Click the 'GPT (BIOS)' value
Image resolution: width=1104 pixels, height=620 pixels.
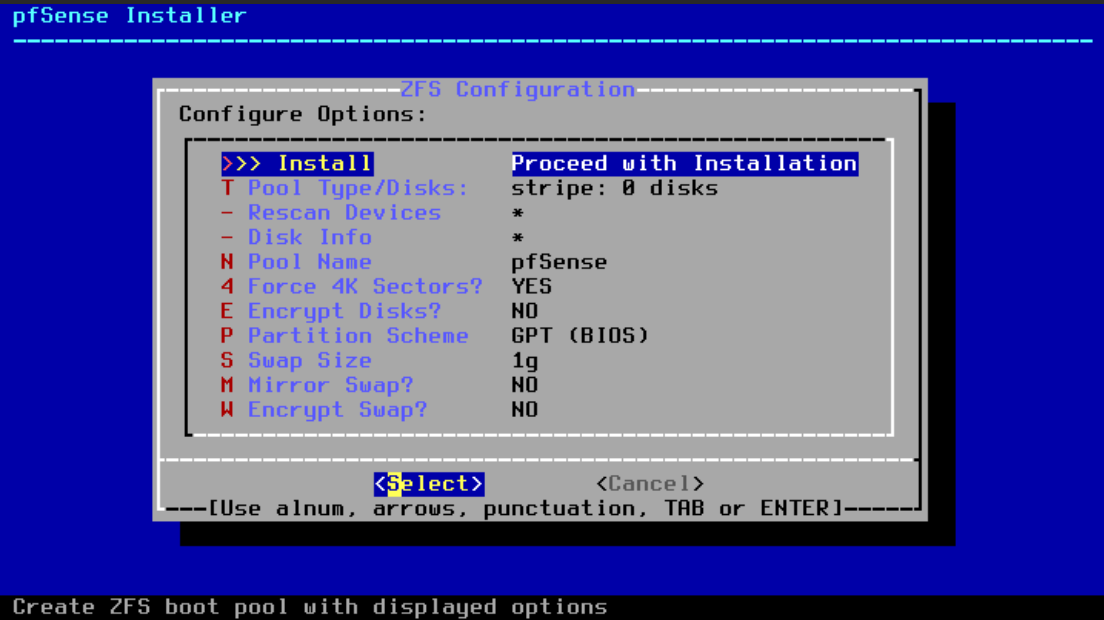click(580, 336)
